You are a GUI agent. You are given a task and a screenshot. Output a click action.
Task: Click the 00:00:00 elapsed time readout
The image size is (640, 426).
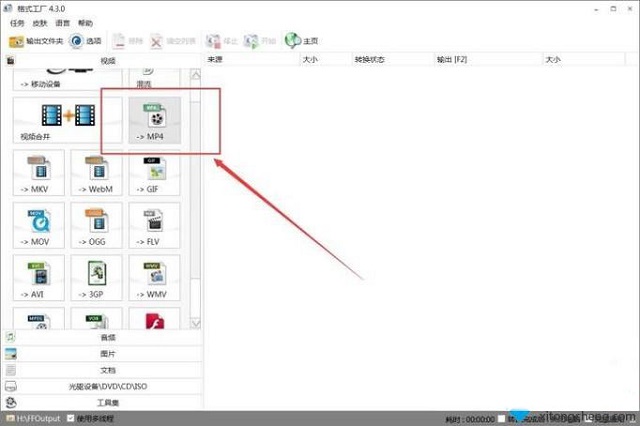click(480, 419)
